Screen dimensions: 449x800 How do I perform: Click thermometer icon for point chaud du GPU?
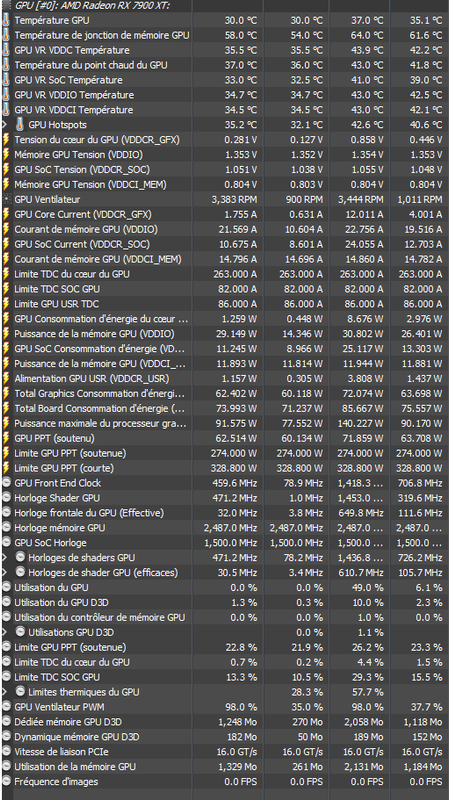coord(6,65)
